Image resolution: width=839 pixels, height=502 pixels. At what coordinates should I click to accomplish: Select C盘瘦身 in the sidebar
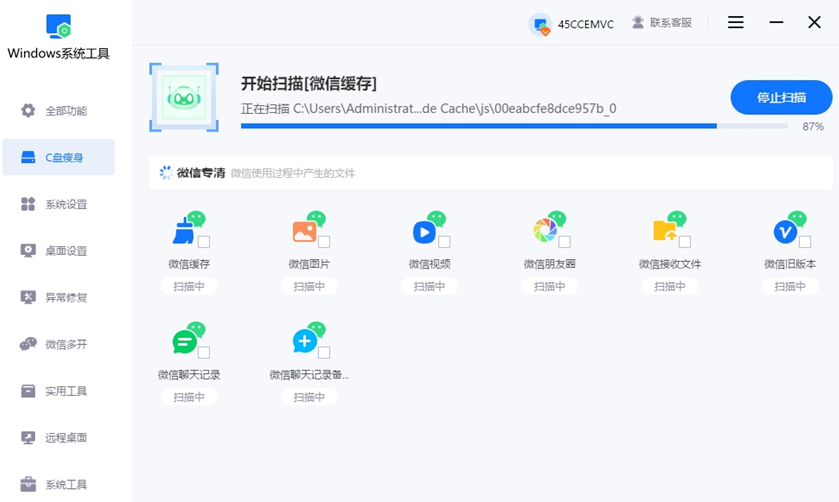pyautogui.click(x=58, y=157)
